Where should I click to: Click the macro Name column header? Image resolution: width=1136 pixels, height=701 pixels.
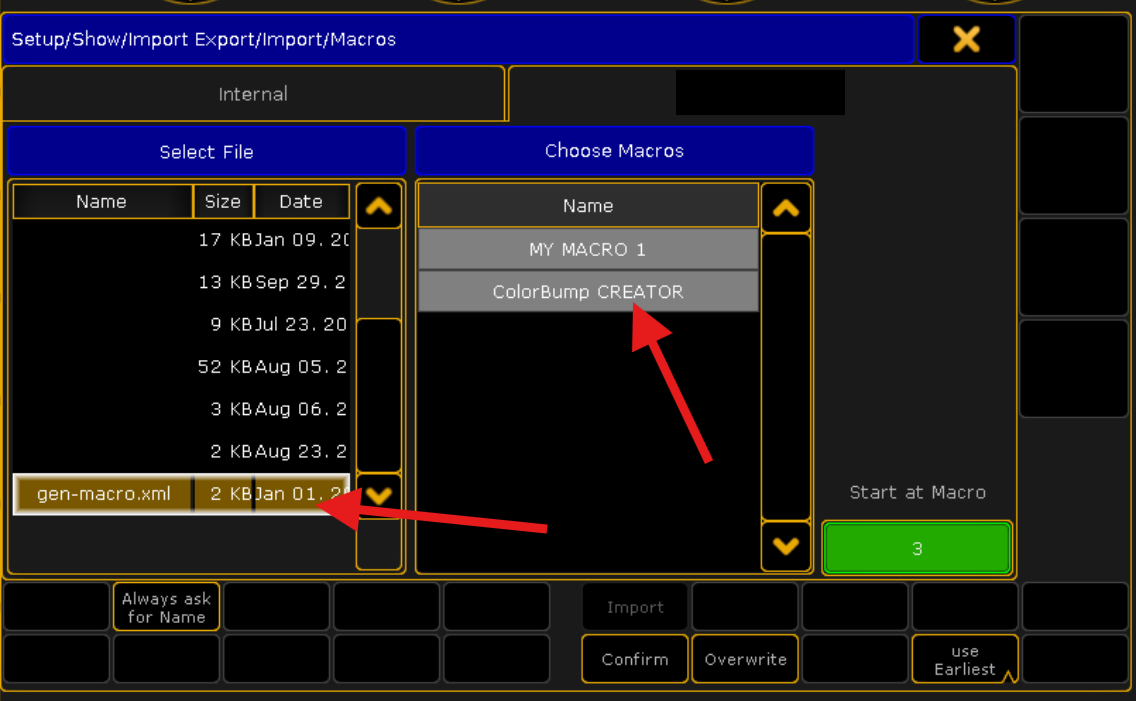coord(588,206)
